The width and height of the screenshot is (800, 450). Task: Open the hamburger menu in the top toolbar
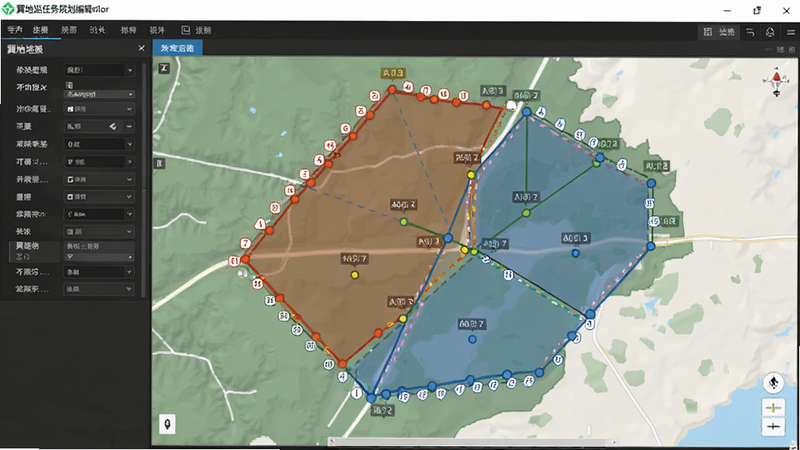pyautogui.click(x=790, y=32)
